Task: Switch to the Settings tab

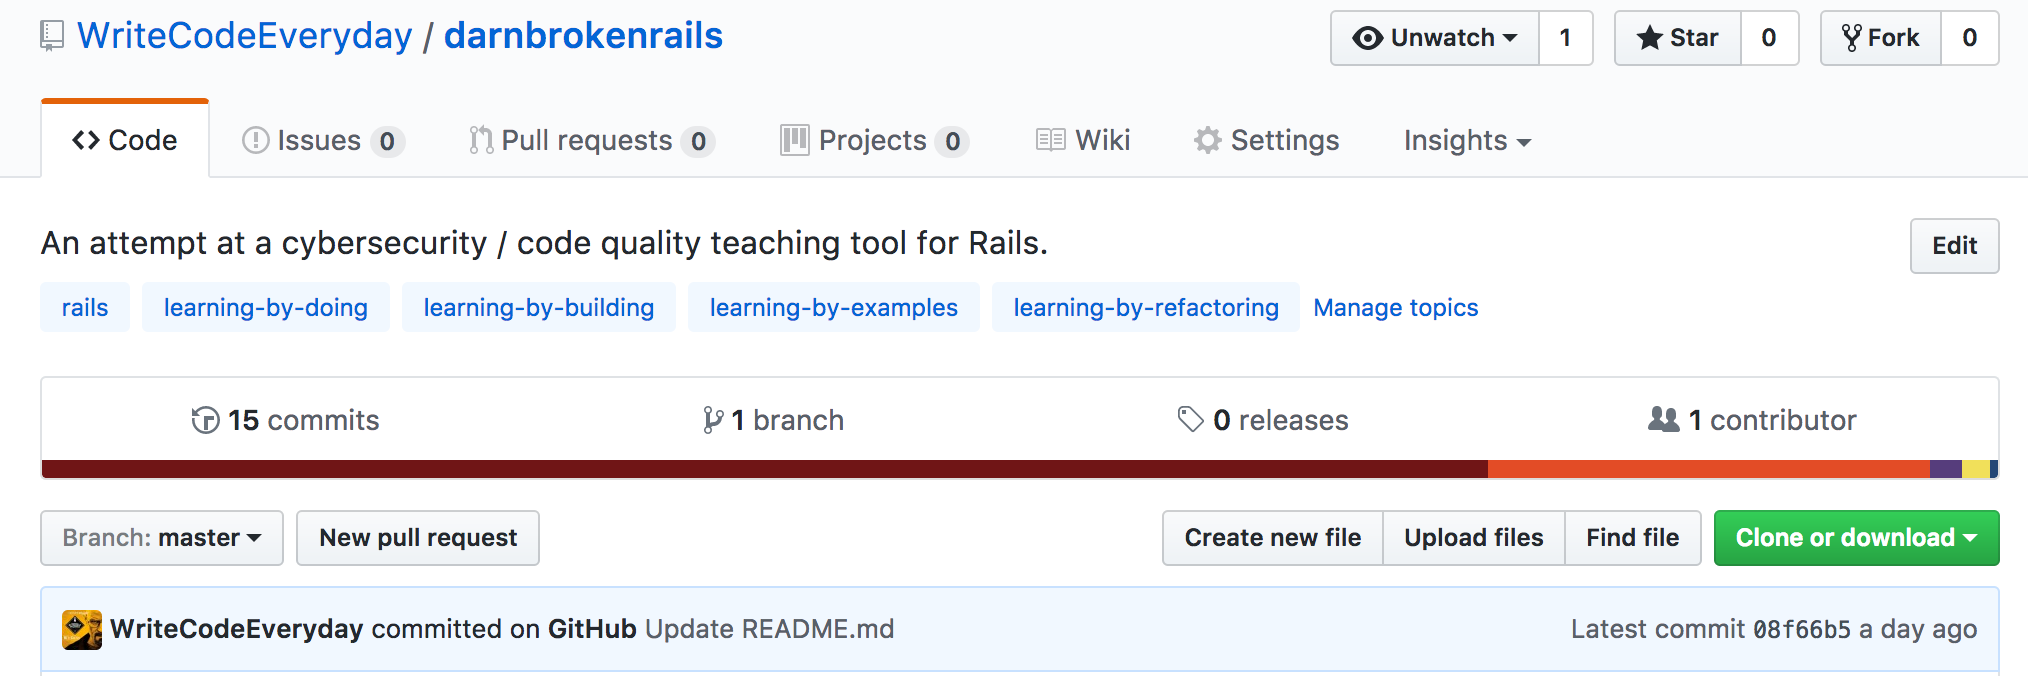Action: [x=1266, y=140]
